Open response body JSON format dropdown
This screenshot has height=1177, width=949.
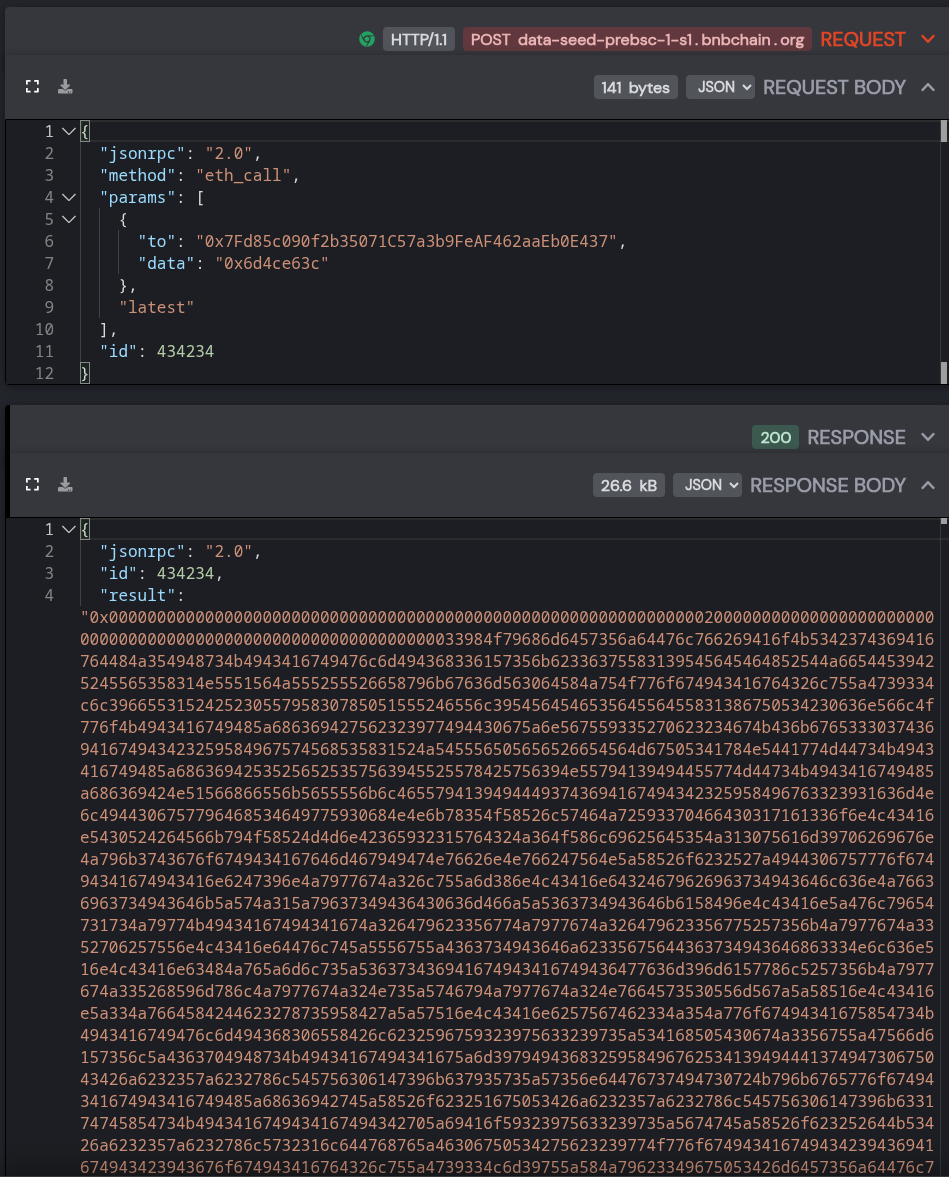coord(707,485)
